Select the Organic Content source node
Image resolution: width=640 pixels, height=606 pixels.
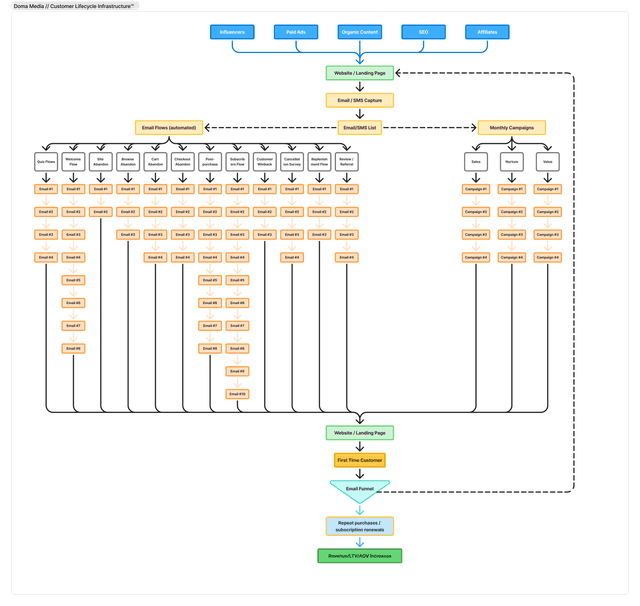360,32
